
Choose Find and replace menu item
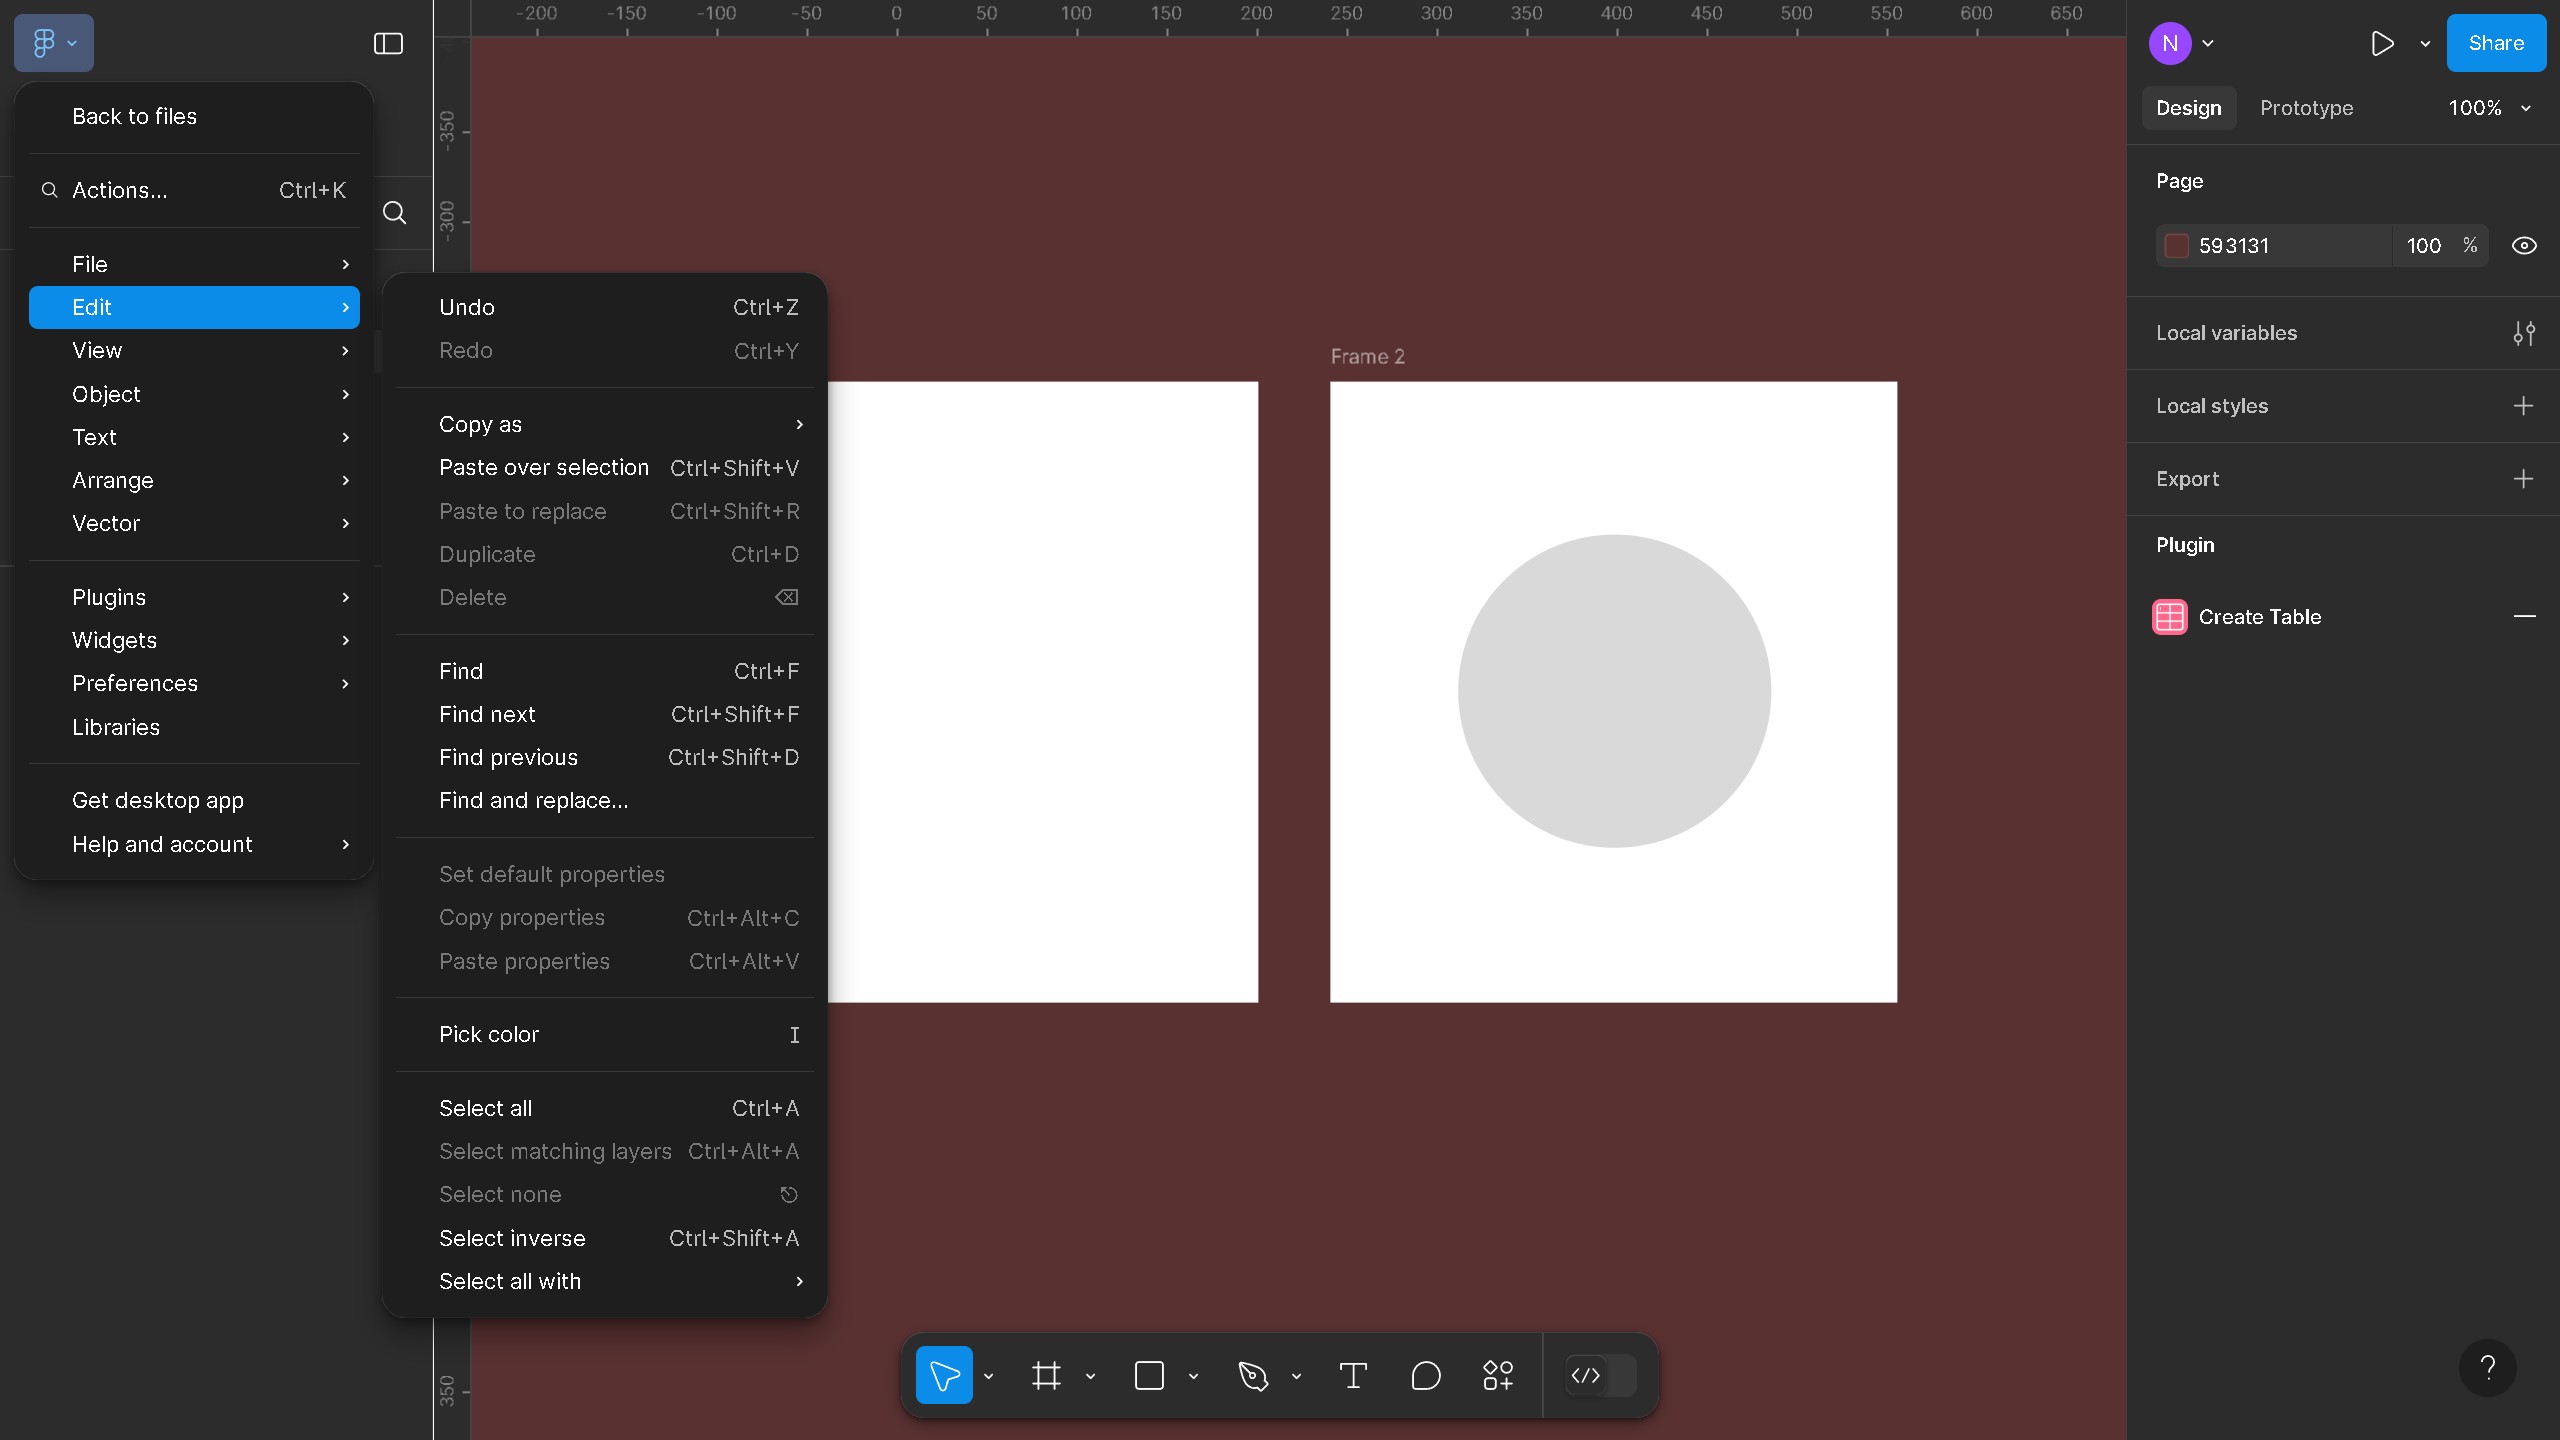(x=533, y=800)
